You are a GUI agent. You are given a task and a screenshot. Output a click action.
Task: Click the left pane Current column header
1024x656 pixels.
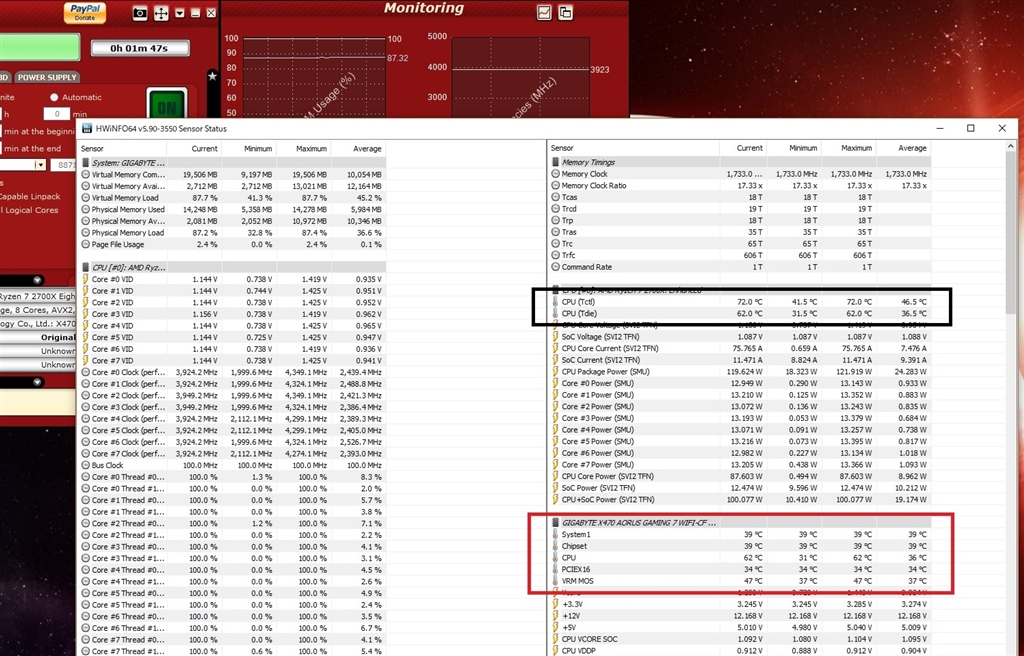(x=204, y=149)
